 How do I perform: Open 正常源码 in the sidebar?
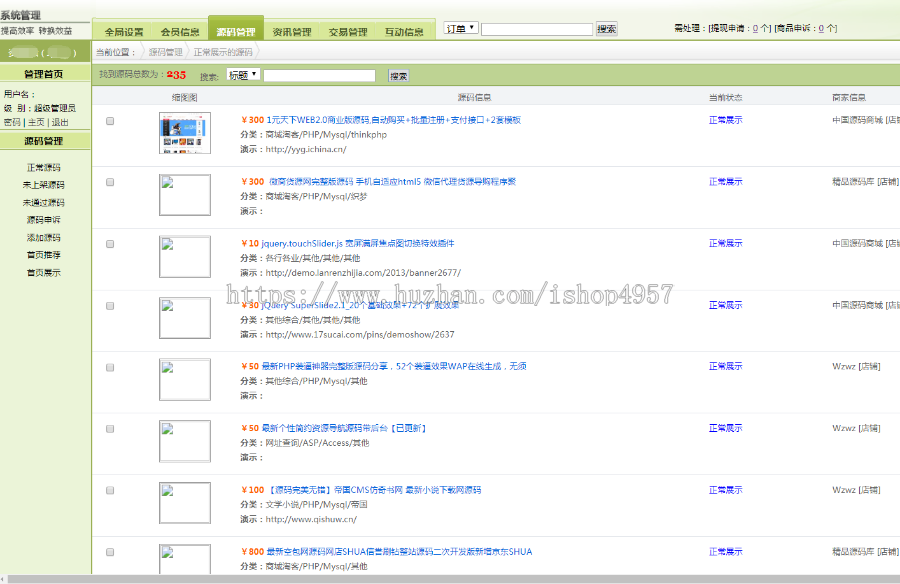click(x=44, y=168)
